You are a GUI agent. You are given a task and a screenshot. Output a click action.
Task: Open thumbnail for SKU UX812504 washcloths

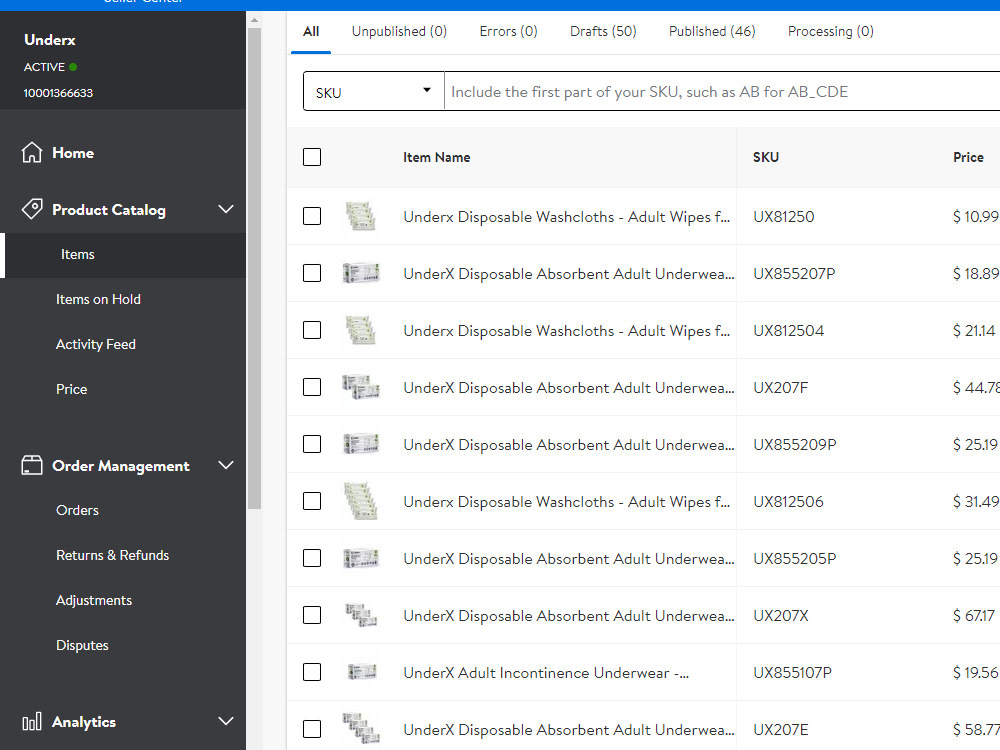pyautogui.click(x=361, y=330)
